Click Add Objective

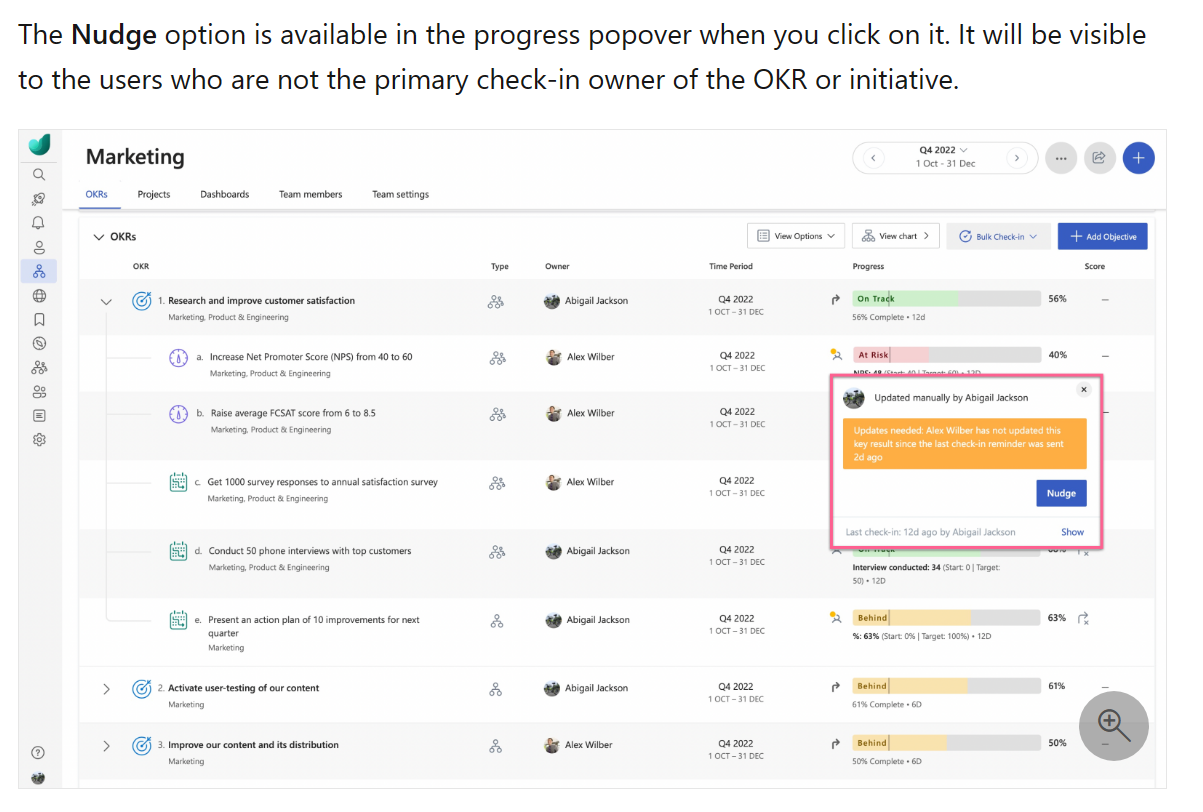point(1102,236)
